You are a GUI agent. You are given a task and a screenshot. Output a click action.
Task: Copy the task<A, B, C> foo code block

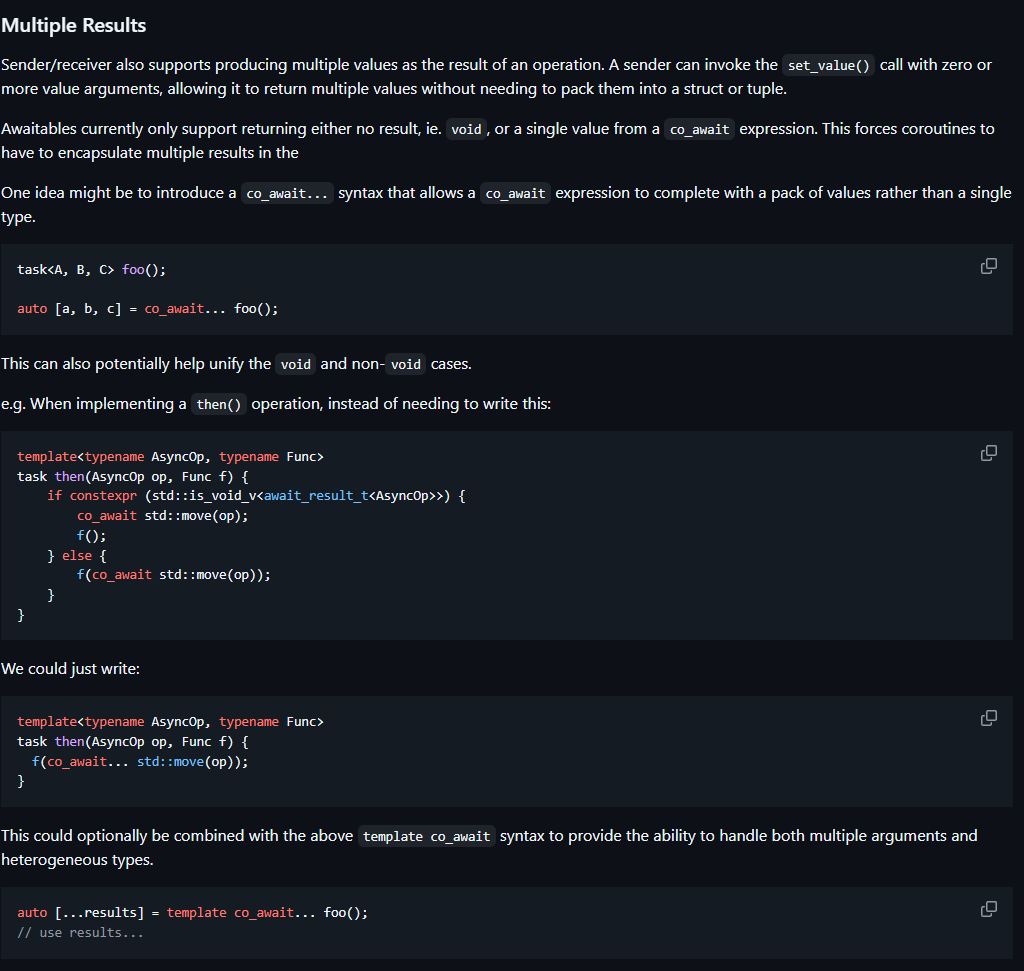[x=988, y=266]
